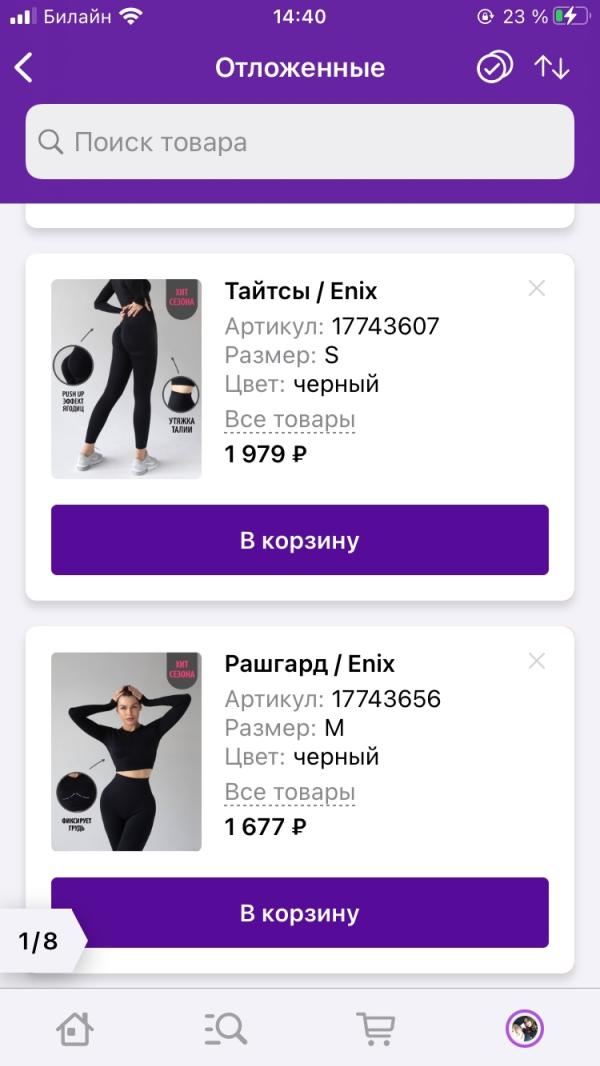This screenshot has width=600, height=1066.
Task: Remove Тайтсы / Enix from saved items
Action: point(537,289)
